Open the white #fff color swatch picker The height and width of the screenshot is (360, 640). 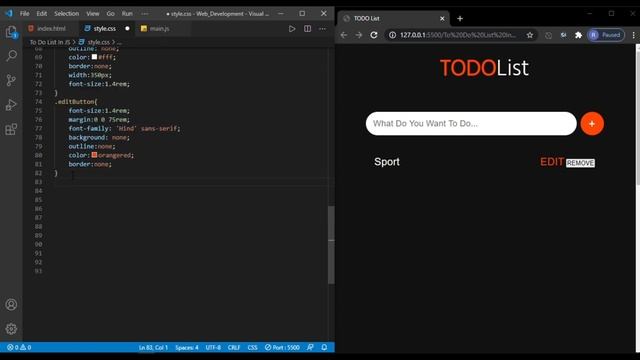coord(94,57)
